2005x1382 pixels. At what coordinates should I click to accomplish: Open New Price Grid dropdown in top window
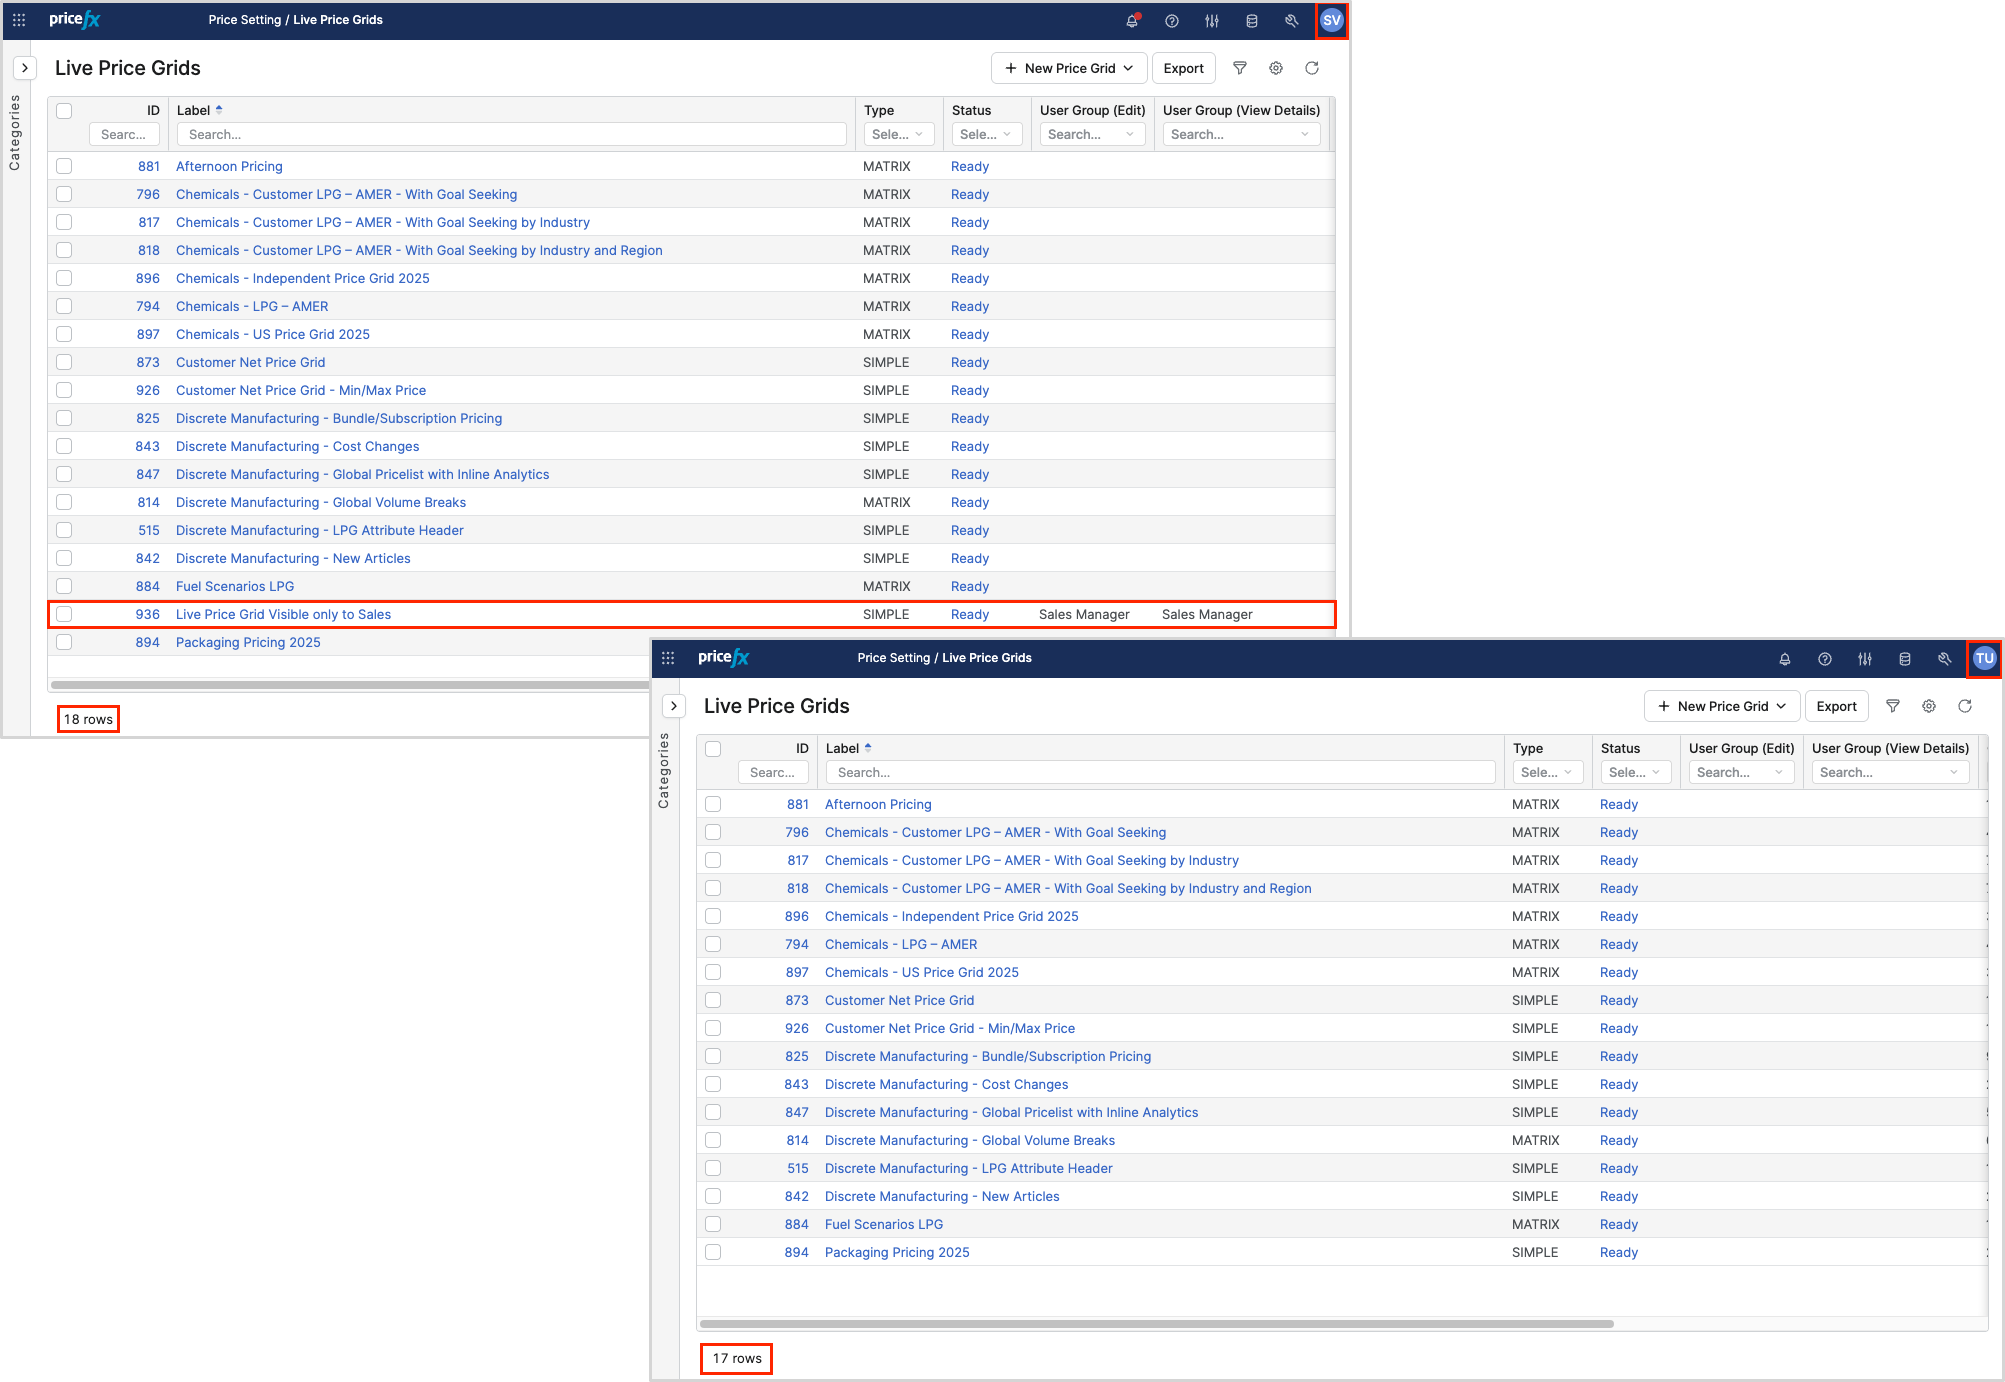click(1068, 68)
